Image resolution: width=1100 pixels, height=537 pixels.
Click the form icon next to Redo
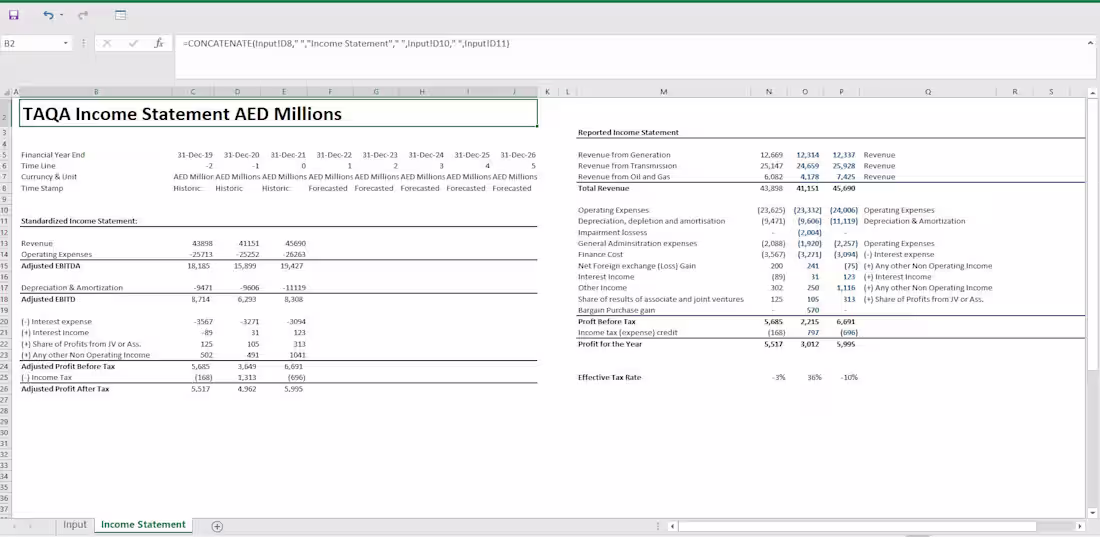[121, 15]
